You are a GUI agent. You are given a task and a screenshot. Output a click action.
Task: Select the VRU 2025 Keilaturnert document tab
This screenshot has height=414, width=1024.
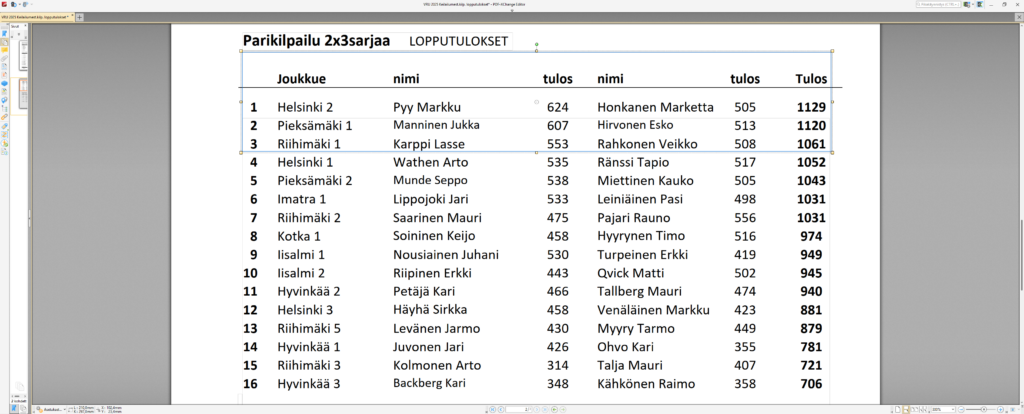click(x=34, y=17)
